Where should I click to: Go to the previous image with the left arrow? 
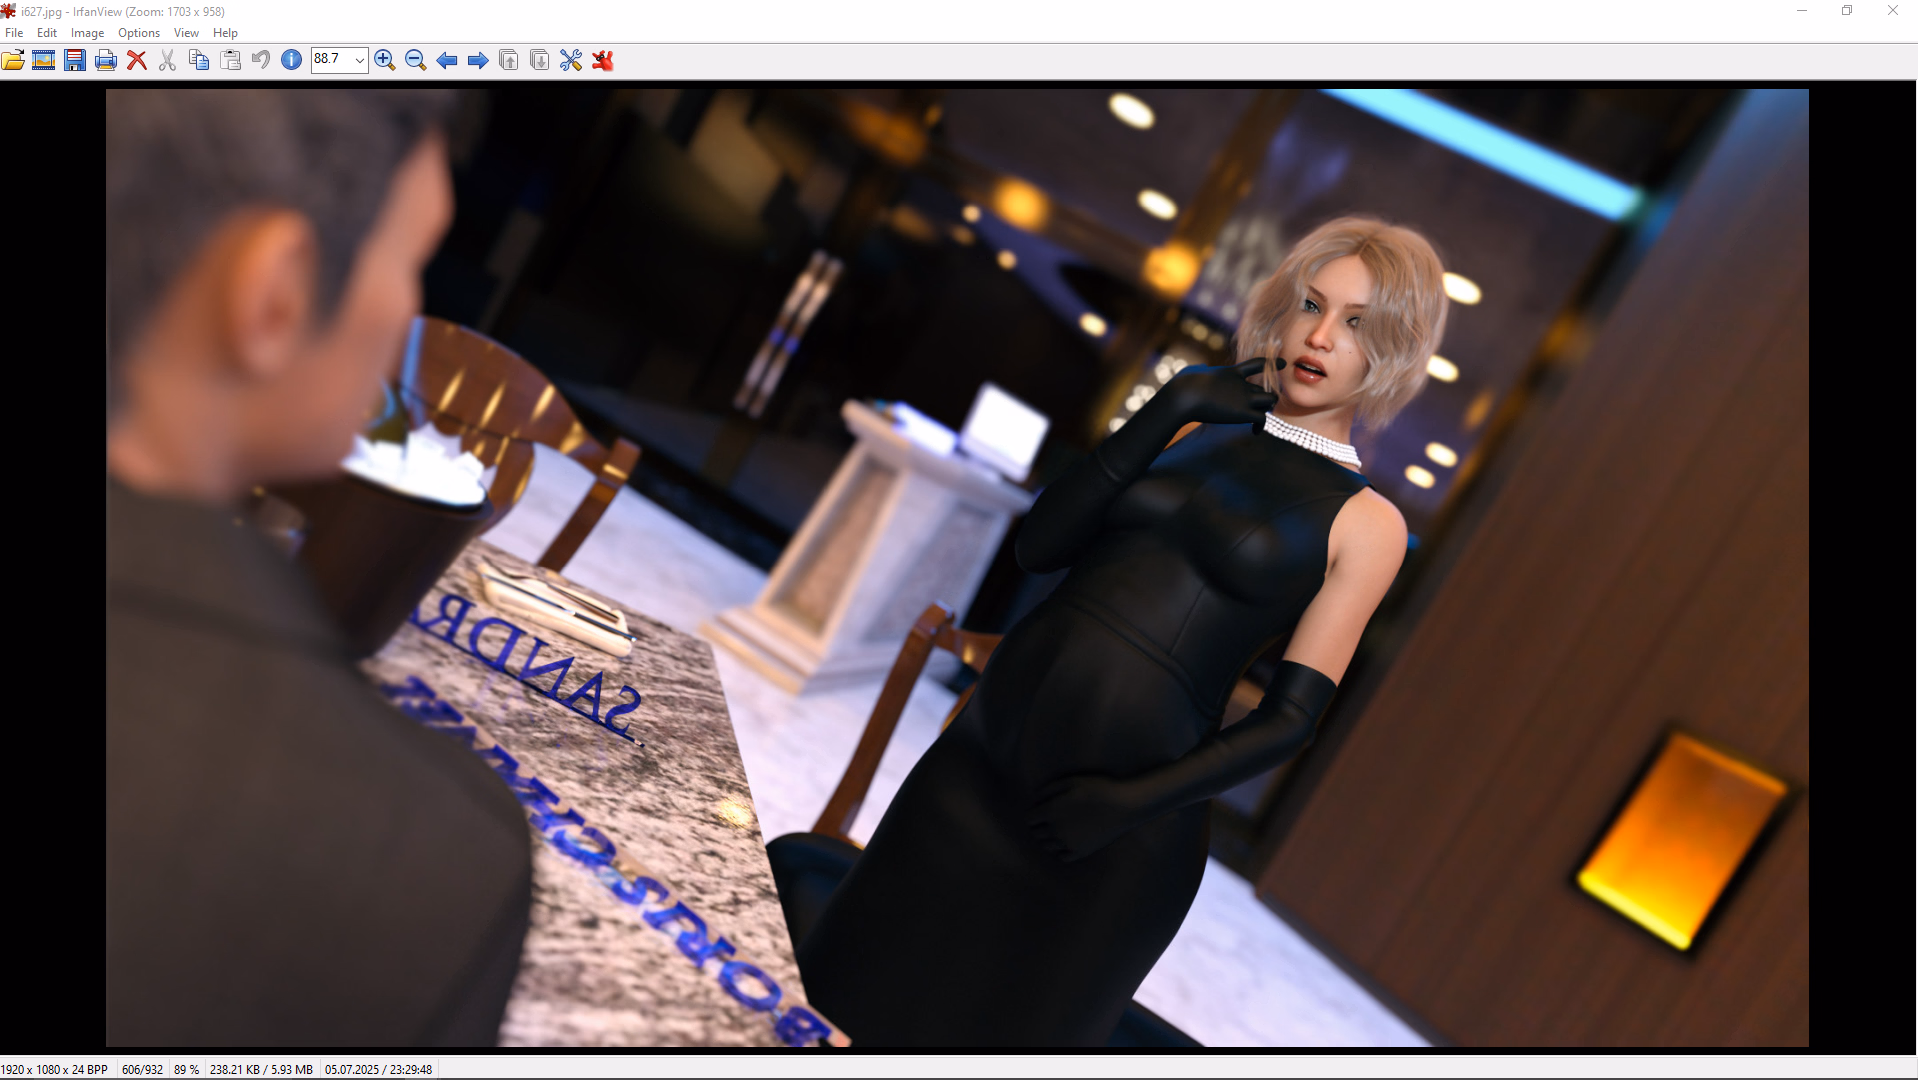(x=447, y=60)
